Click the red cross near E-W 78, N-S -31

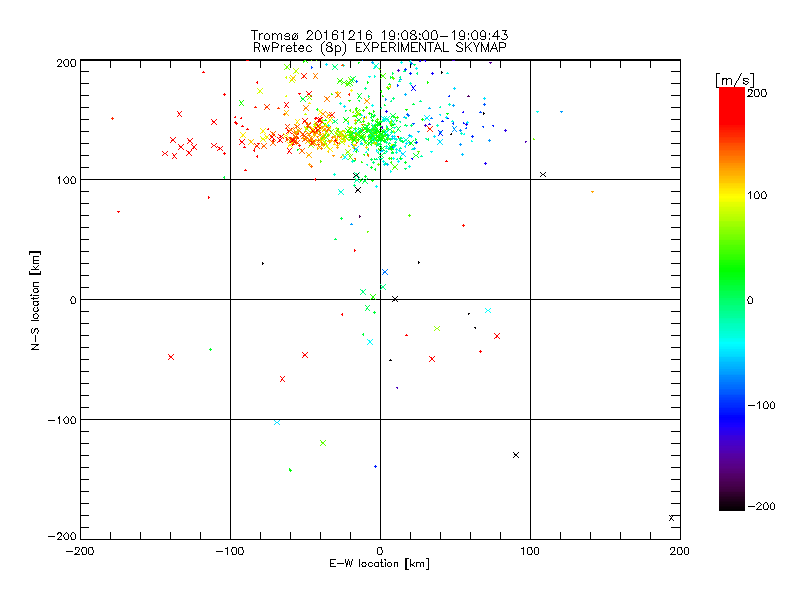(497, 336)
